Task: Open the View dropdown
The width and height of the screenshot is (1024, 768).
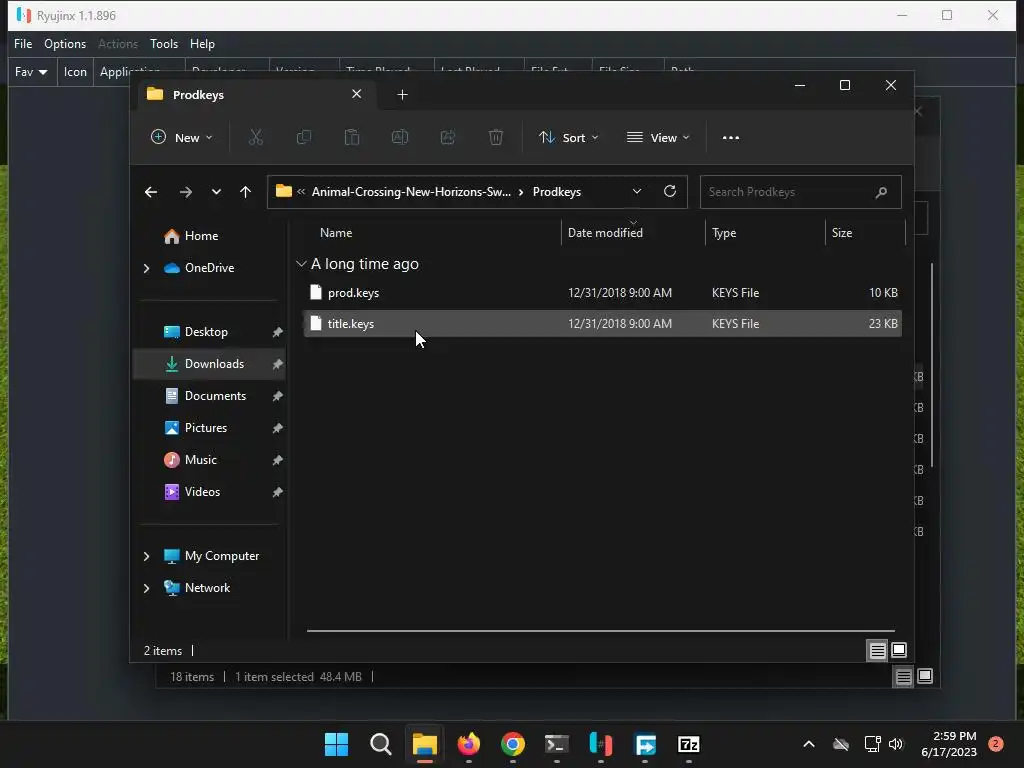Action: tap(658, 137)
